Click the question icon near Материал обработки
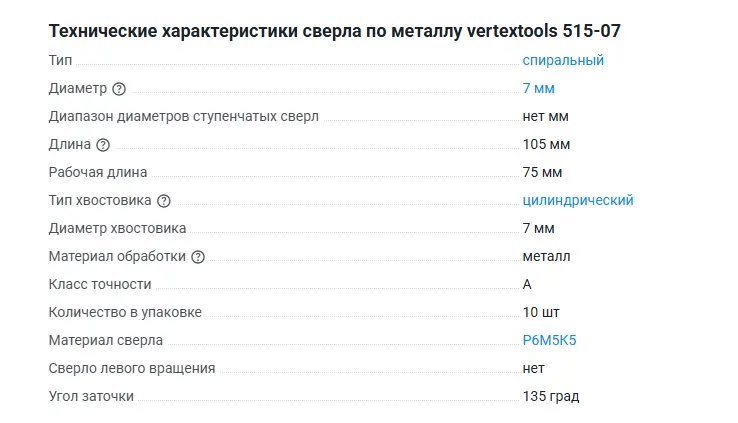 coord(198,257)
